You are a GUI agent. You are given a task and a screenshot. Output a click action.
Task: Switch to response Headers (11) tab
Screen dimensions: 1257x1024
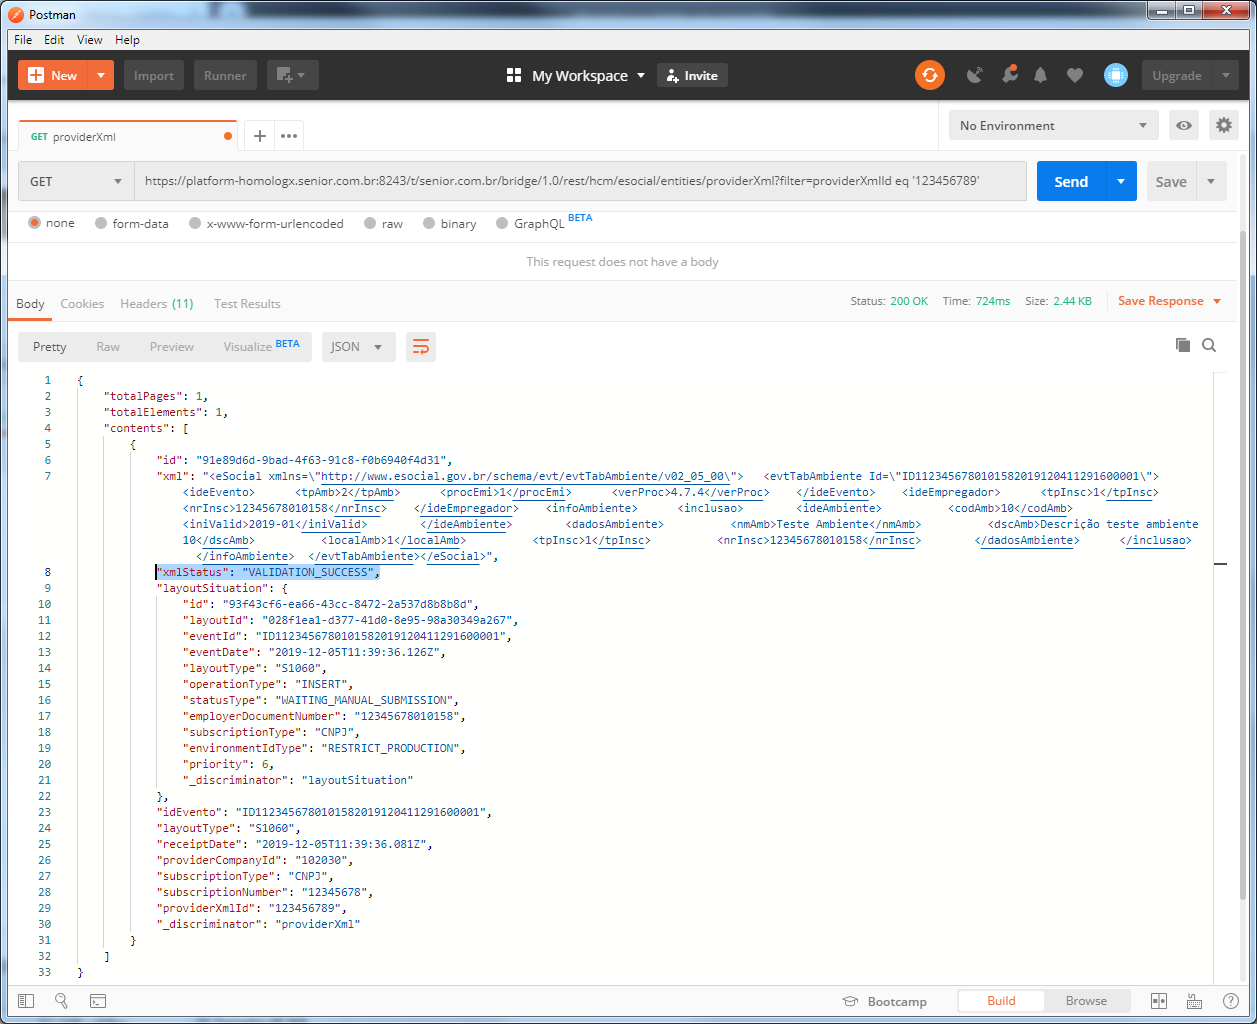[157, 304]
